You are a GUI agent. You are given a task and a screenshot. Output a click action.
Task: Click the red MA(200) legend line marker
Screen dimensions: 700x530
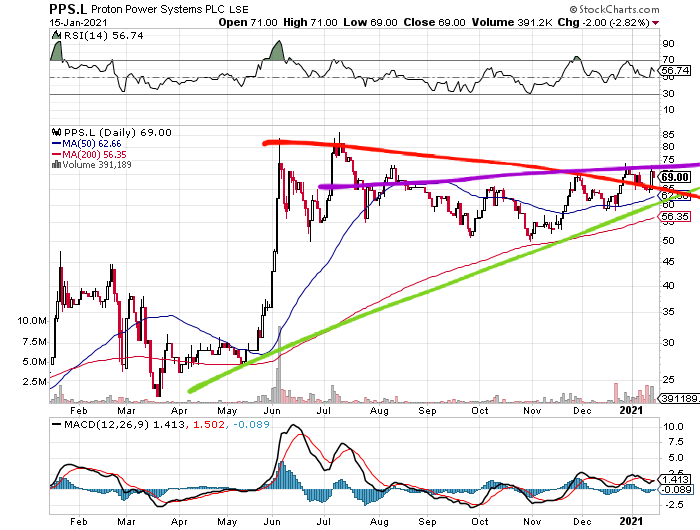[56, 154]
